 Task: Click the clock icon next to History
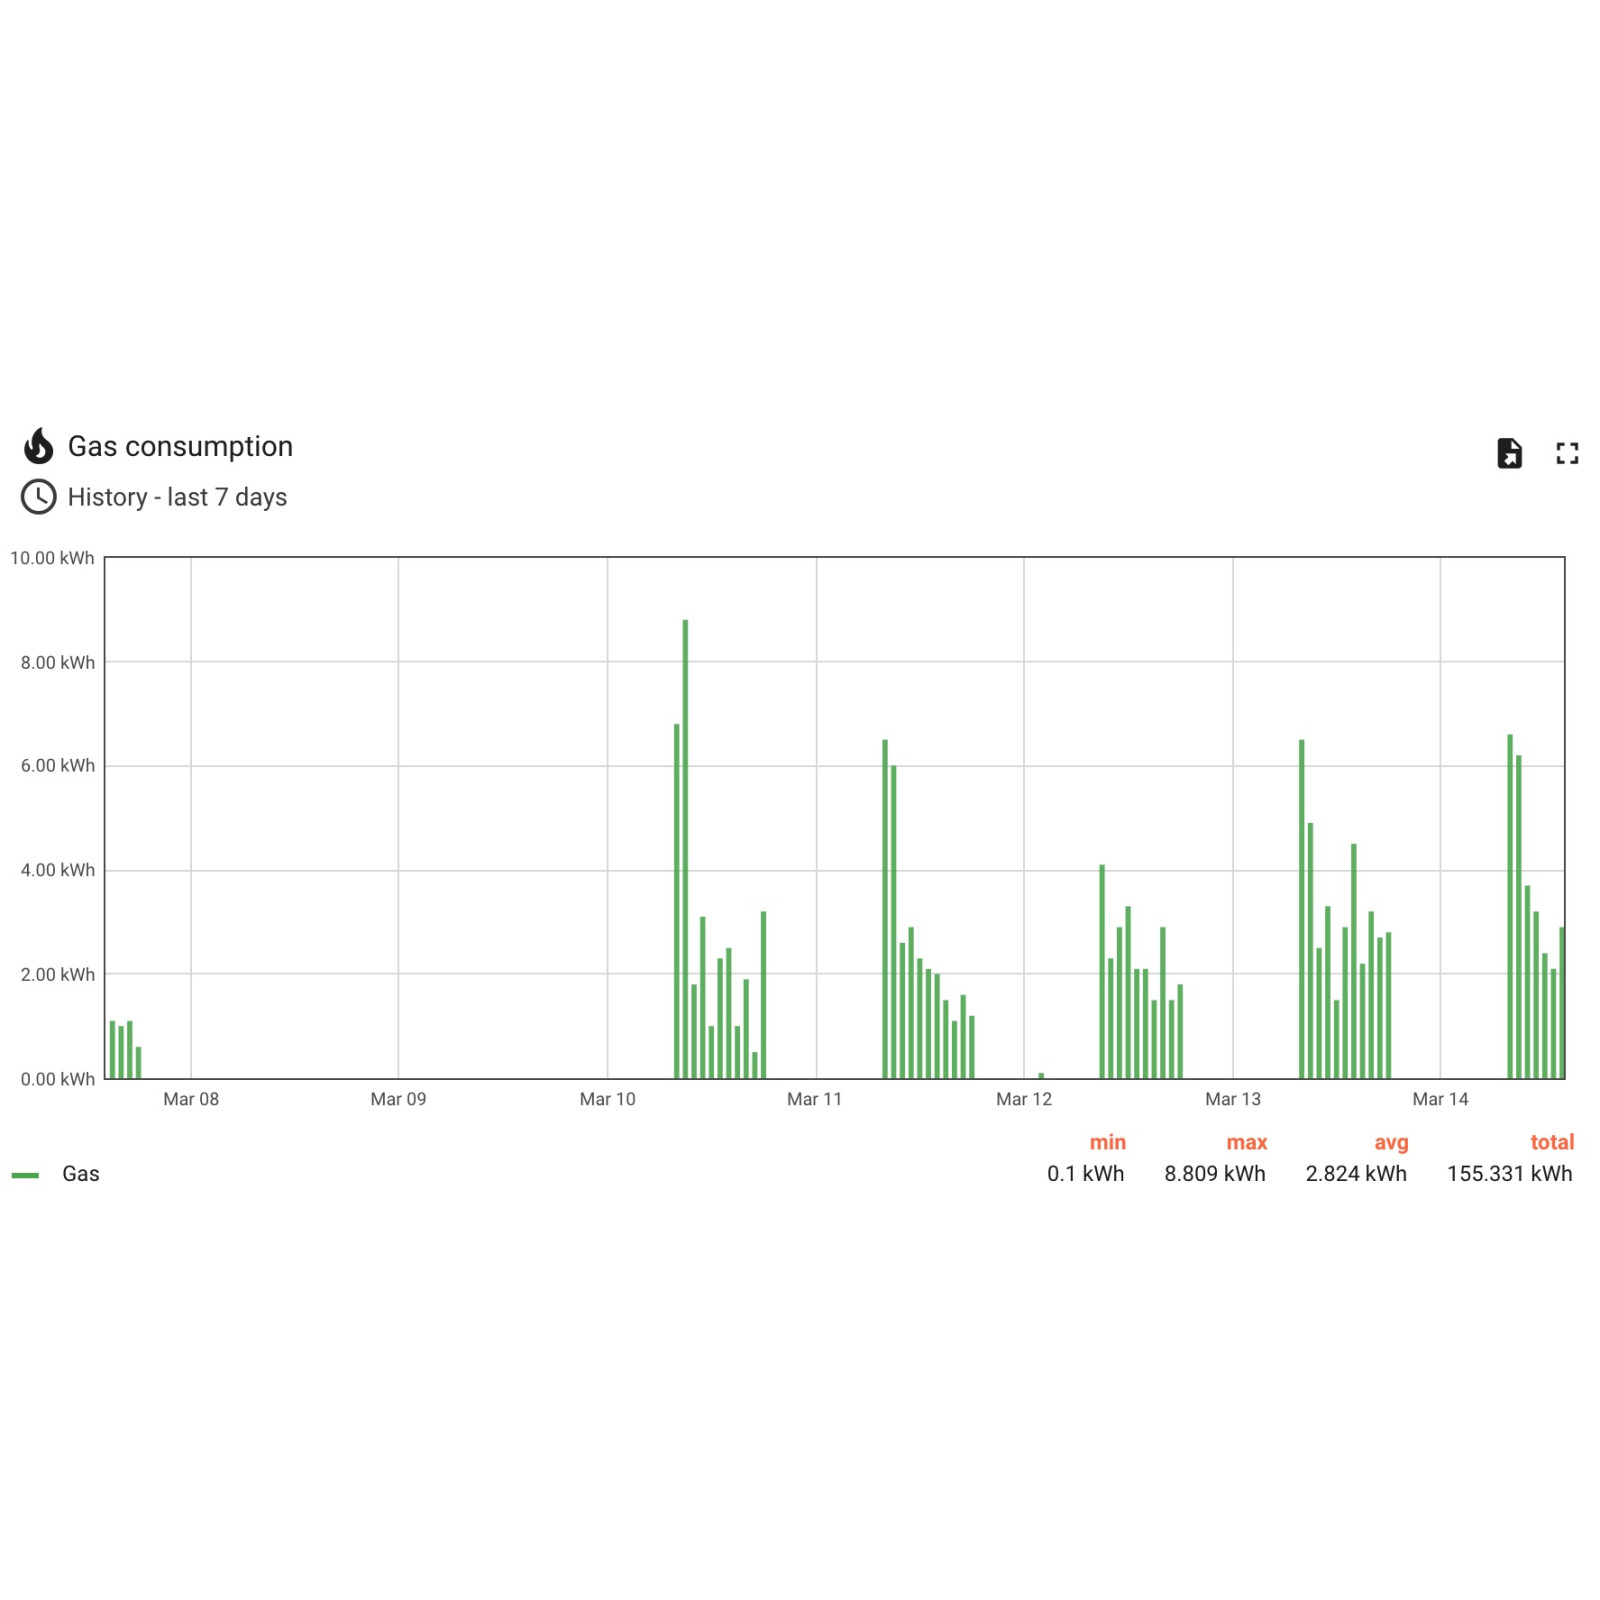(39, 497)
